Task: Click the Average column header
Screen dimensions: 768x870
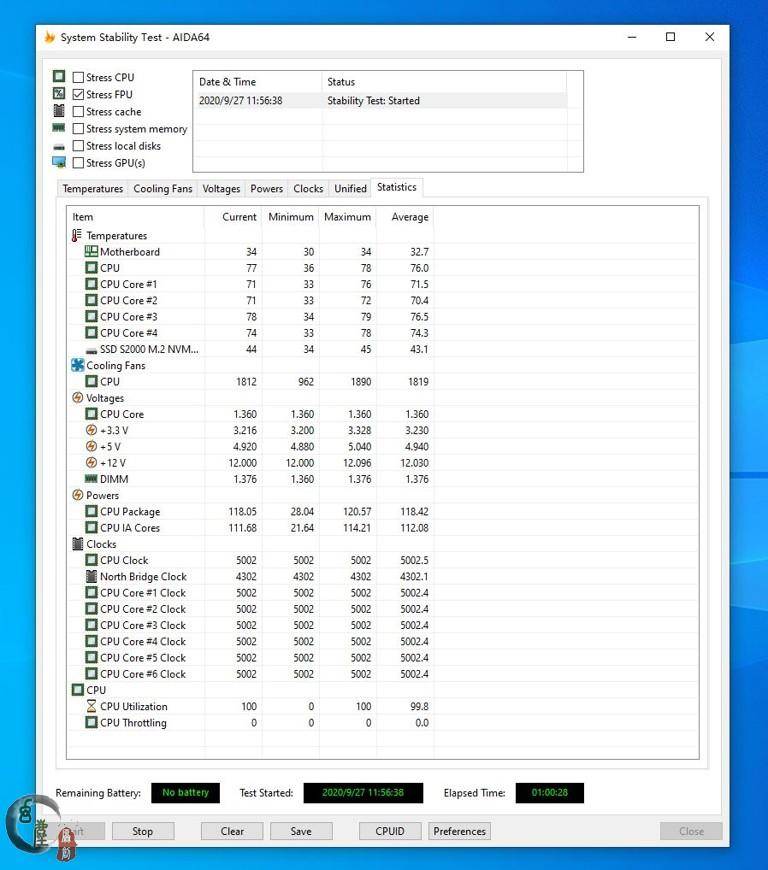Action: click(405, 217)
